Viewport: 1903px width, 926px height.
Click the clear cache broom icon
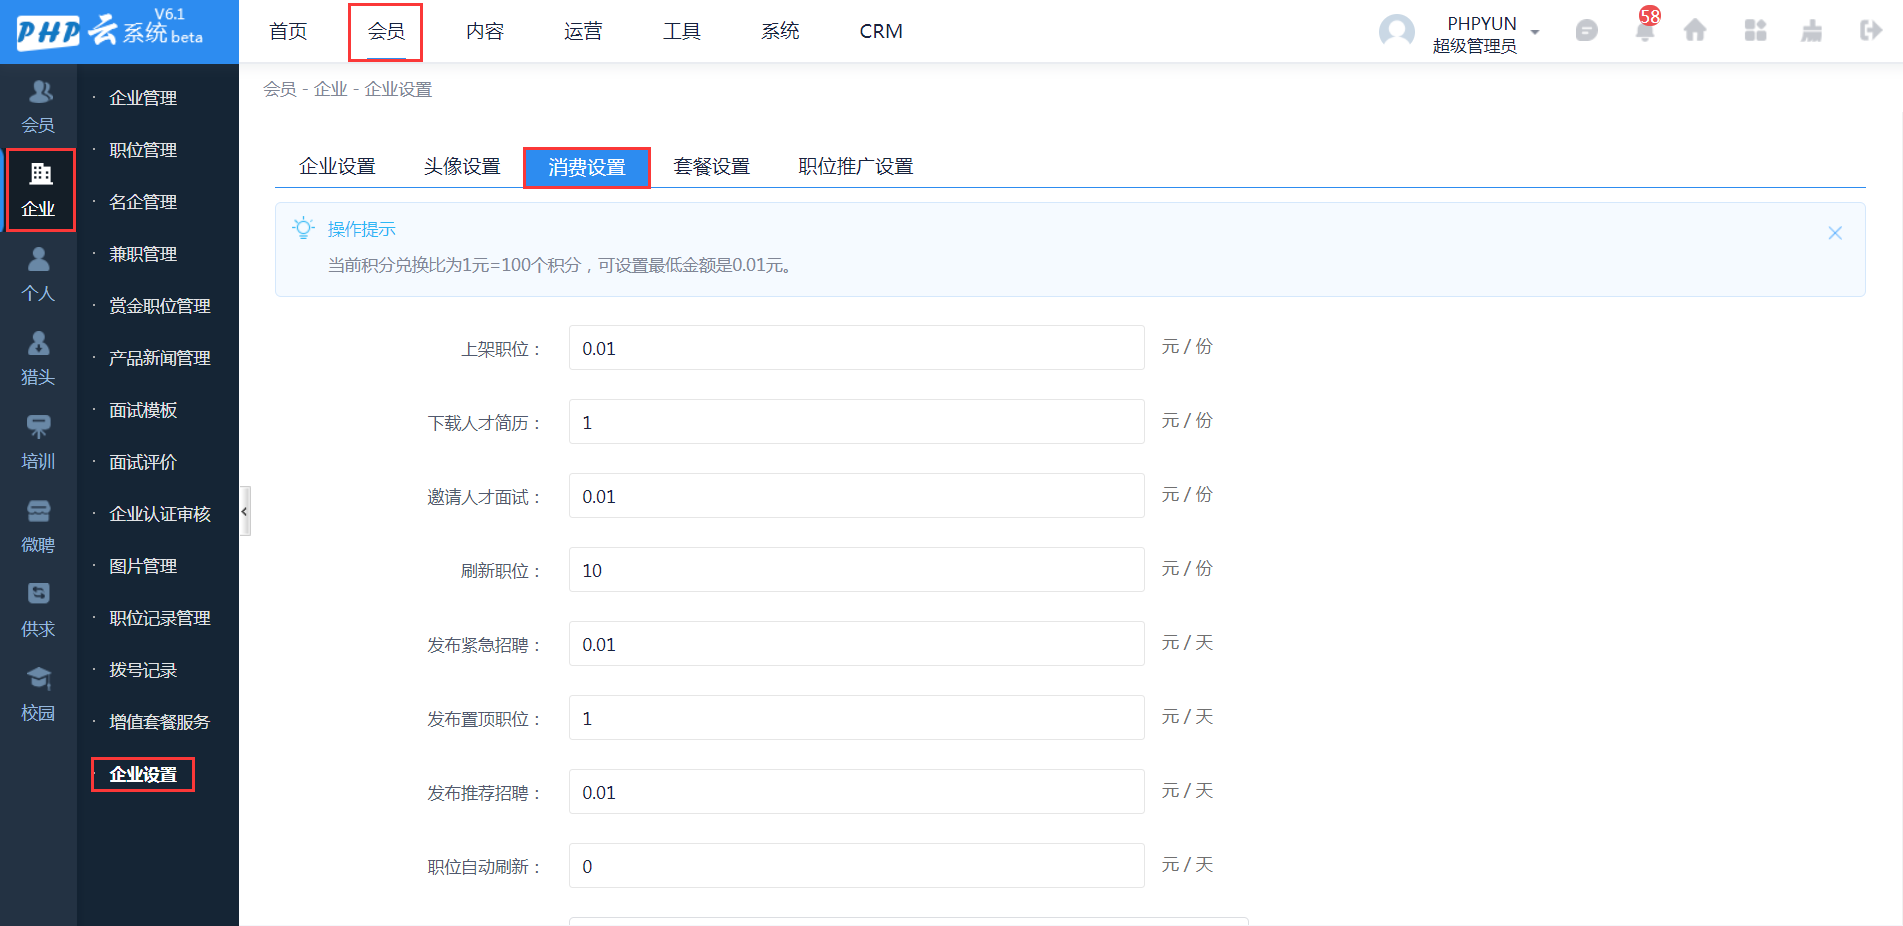[x=1811, y=31]
